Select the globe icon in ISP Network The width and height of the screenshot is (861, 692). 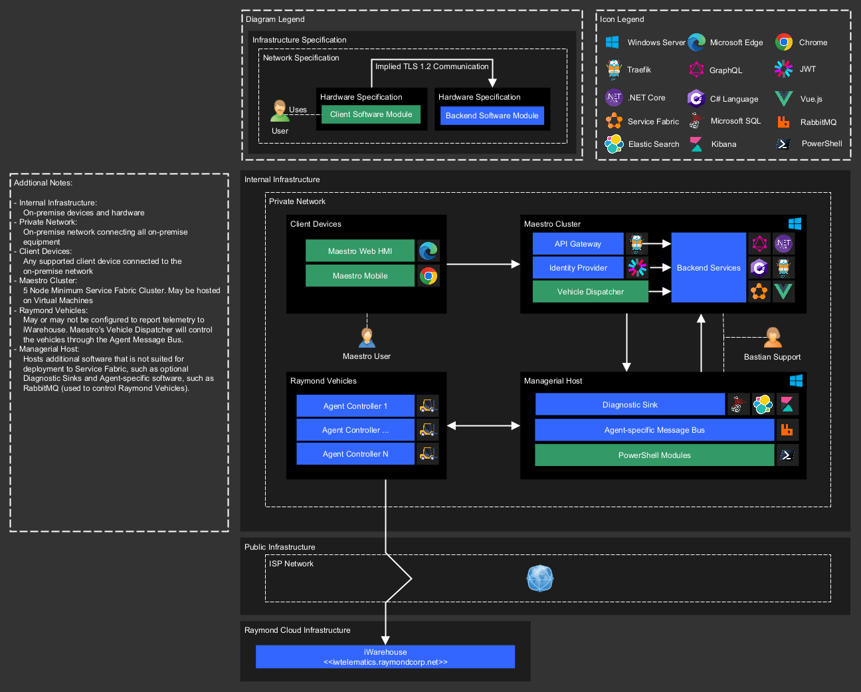pyautogui.click(x=540, y=578)
